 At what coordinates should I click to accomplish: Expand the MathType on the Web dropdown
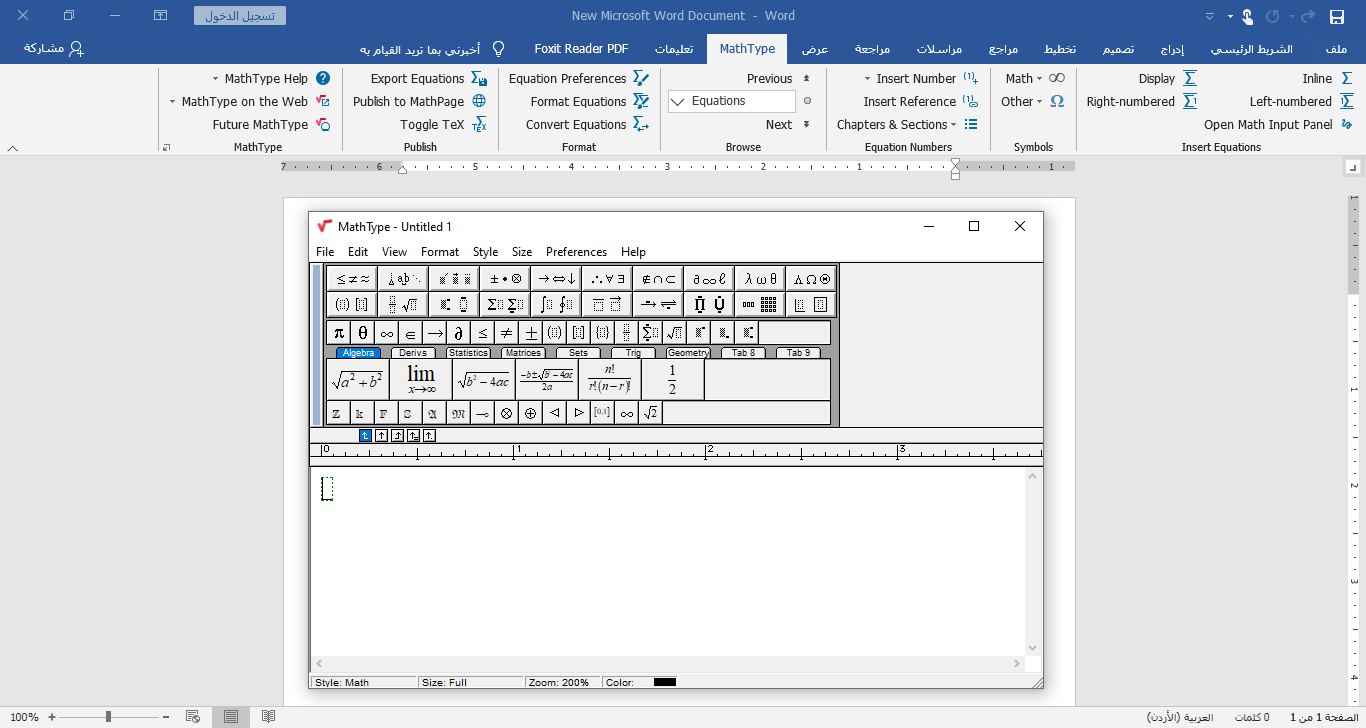click(173, 101)
